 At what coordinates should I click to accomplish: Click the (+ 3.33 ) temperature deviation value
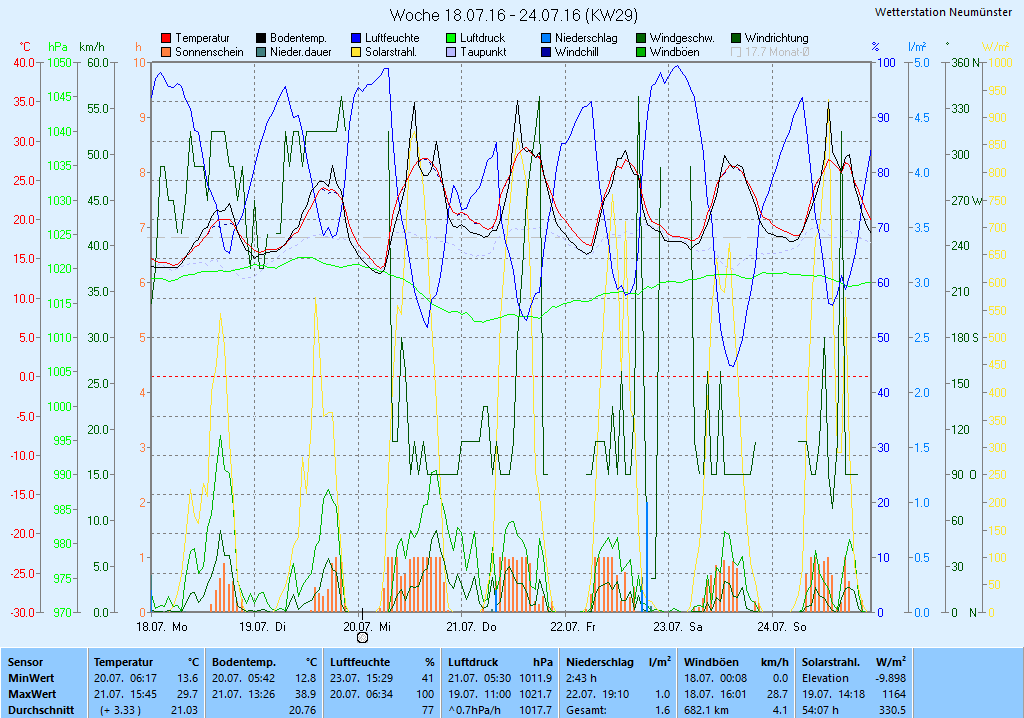pyautogui.click(x=120, y=710)
